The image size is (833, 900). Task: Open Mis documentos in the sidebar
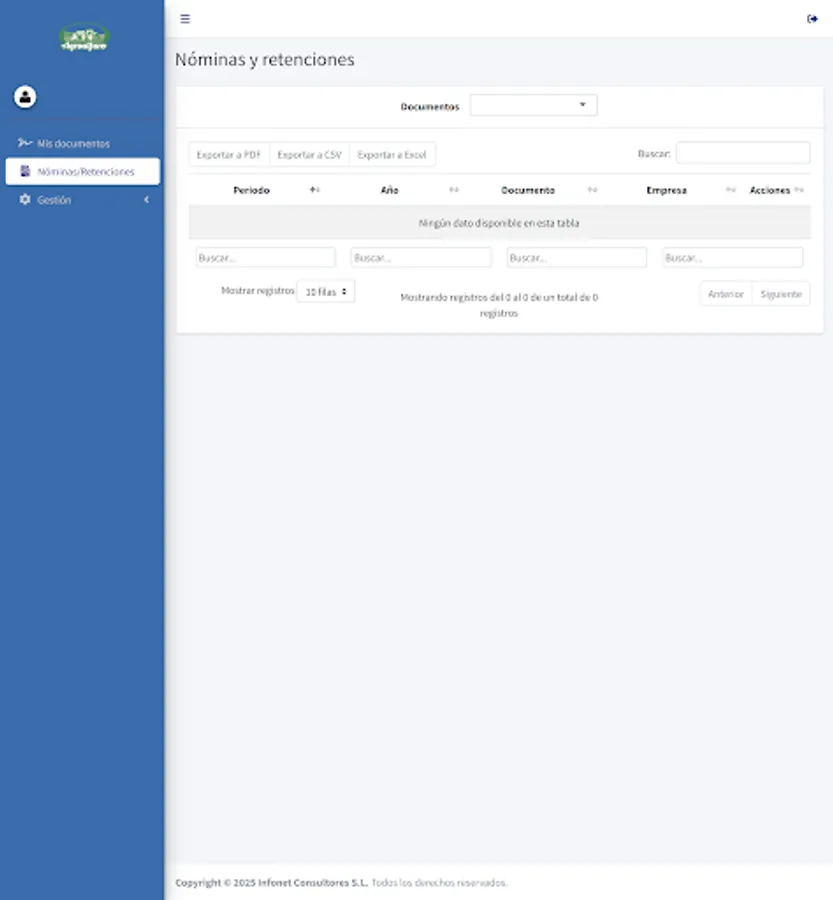(x=83, y=143)
